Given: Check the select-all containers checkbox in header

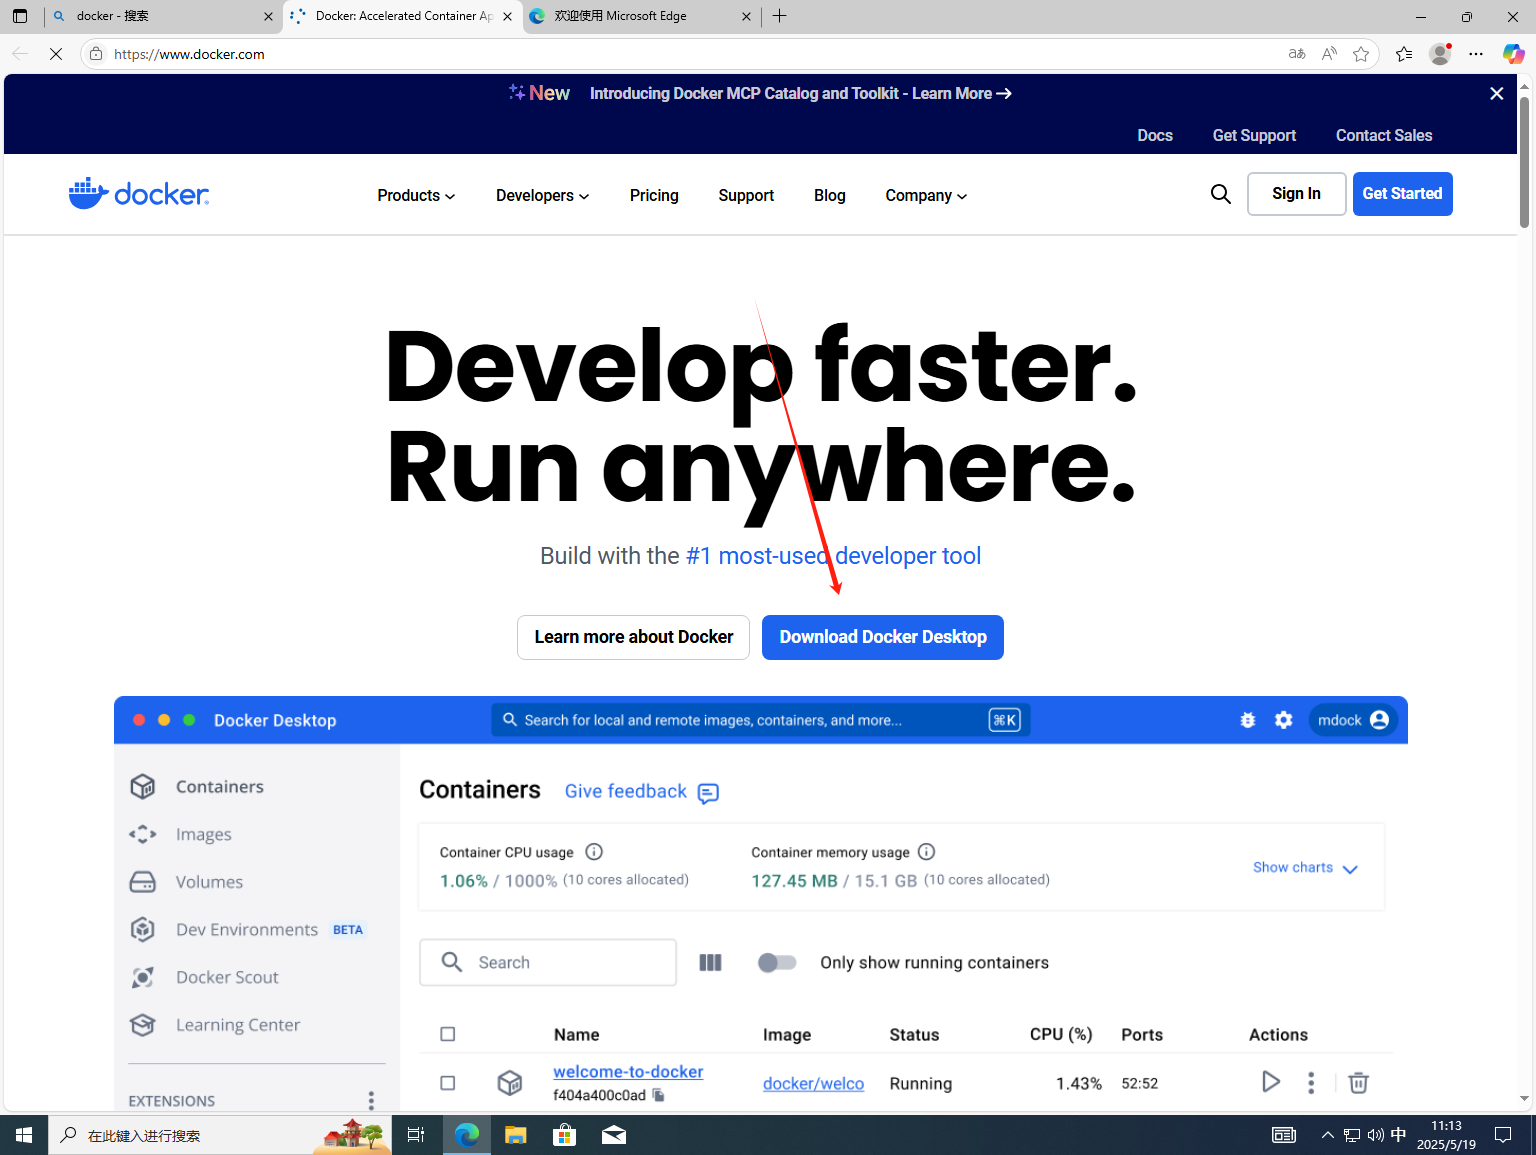Looking at the screenshot, I should pos(448,1034).
